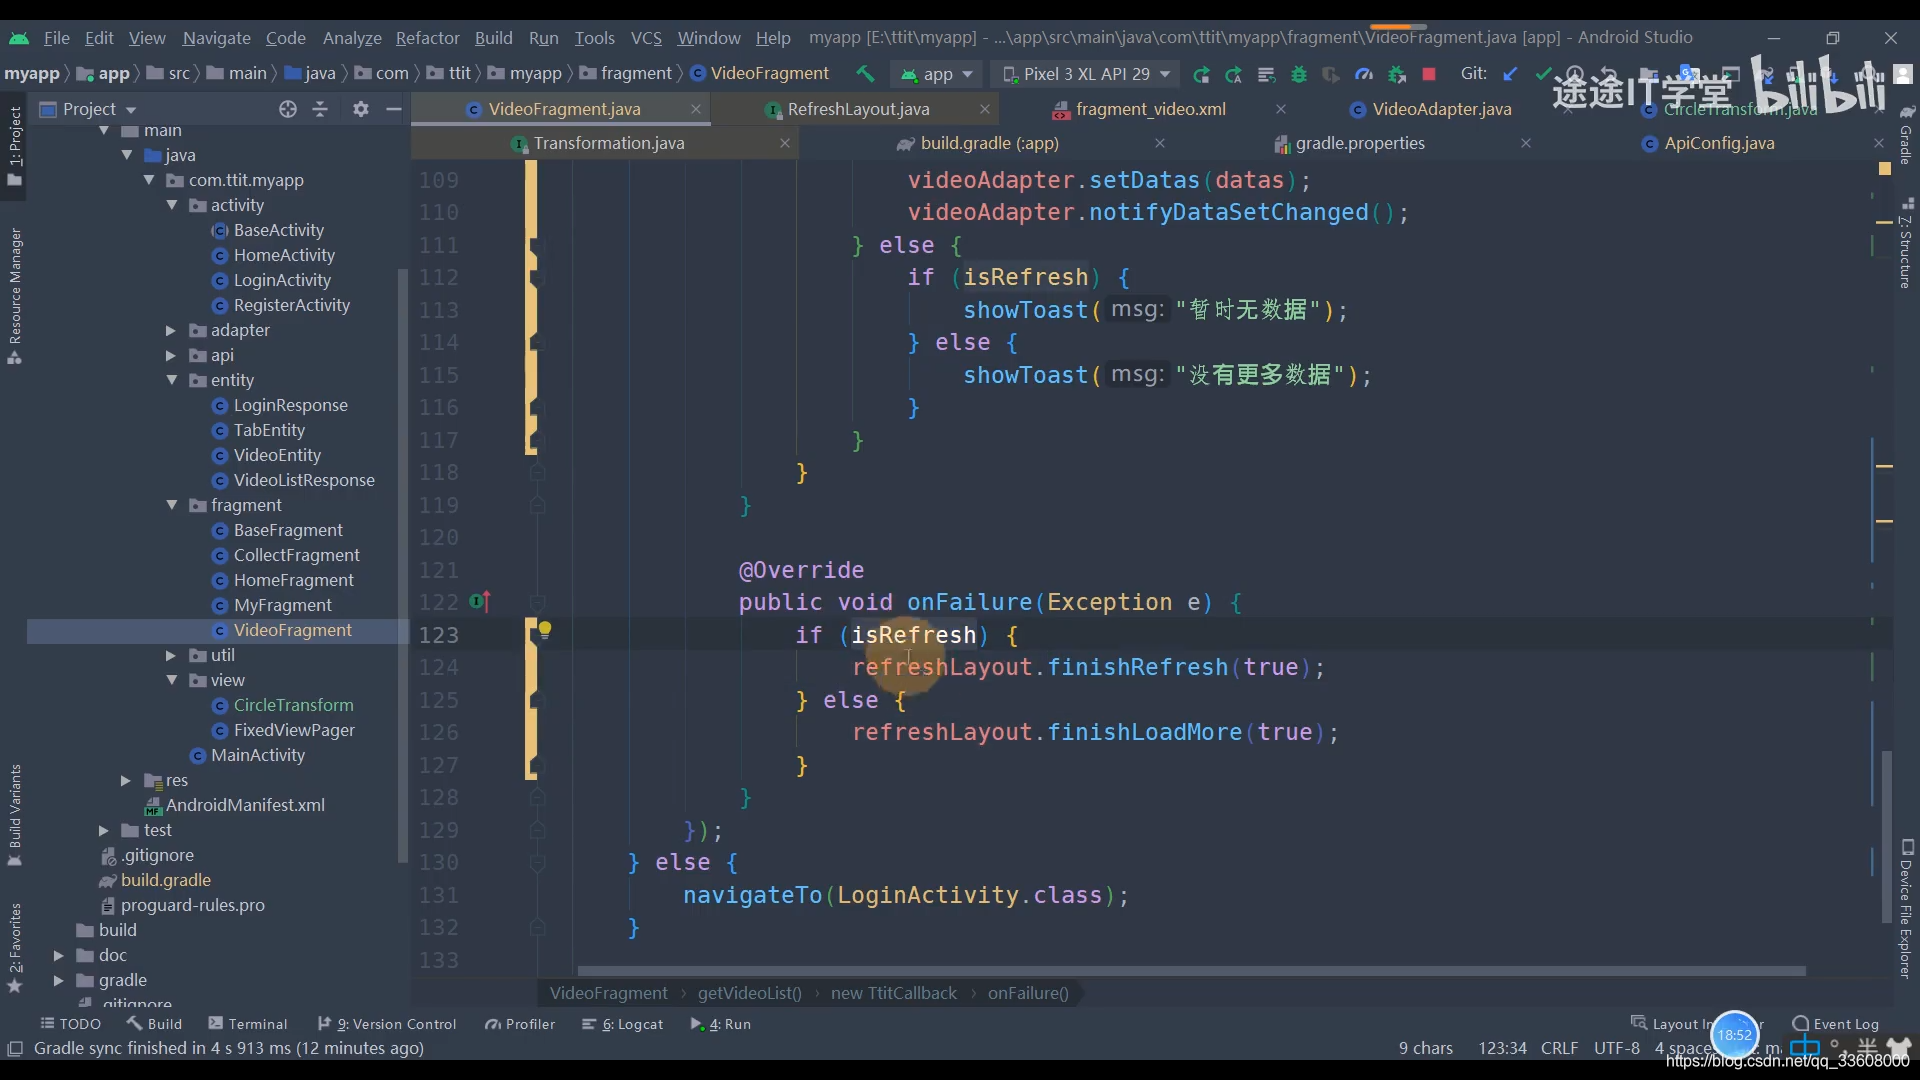Click the red Stop icon
Image resolution: width=1920 pixels, height=1080 pixels.
coord(1429,74)
